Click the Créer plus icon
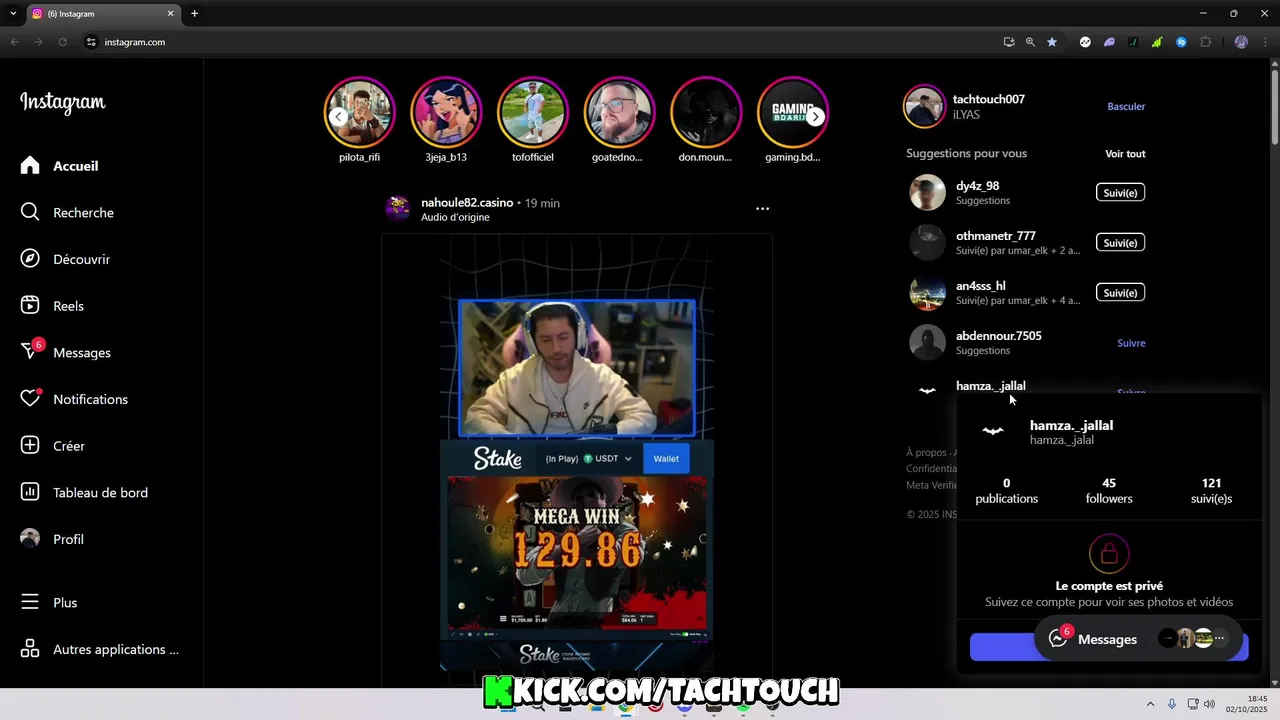The image size is (1280, 720). [x=30, y=446]
